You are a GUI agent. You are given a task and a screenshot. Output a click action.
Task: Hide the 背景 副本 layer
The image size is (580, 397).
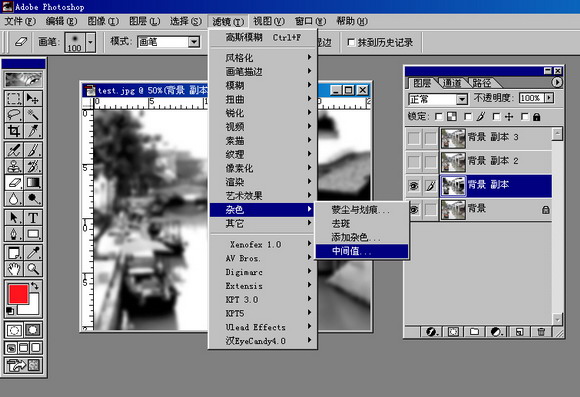(x=414, y=186)
